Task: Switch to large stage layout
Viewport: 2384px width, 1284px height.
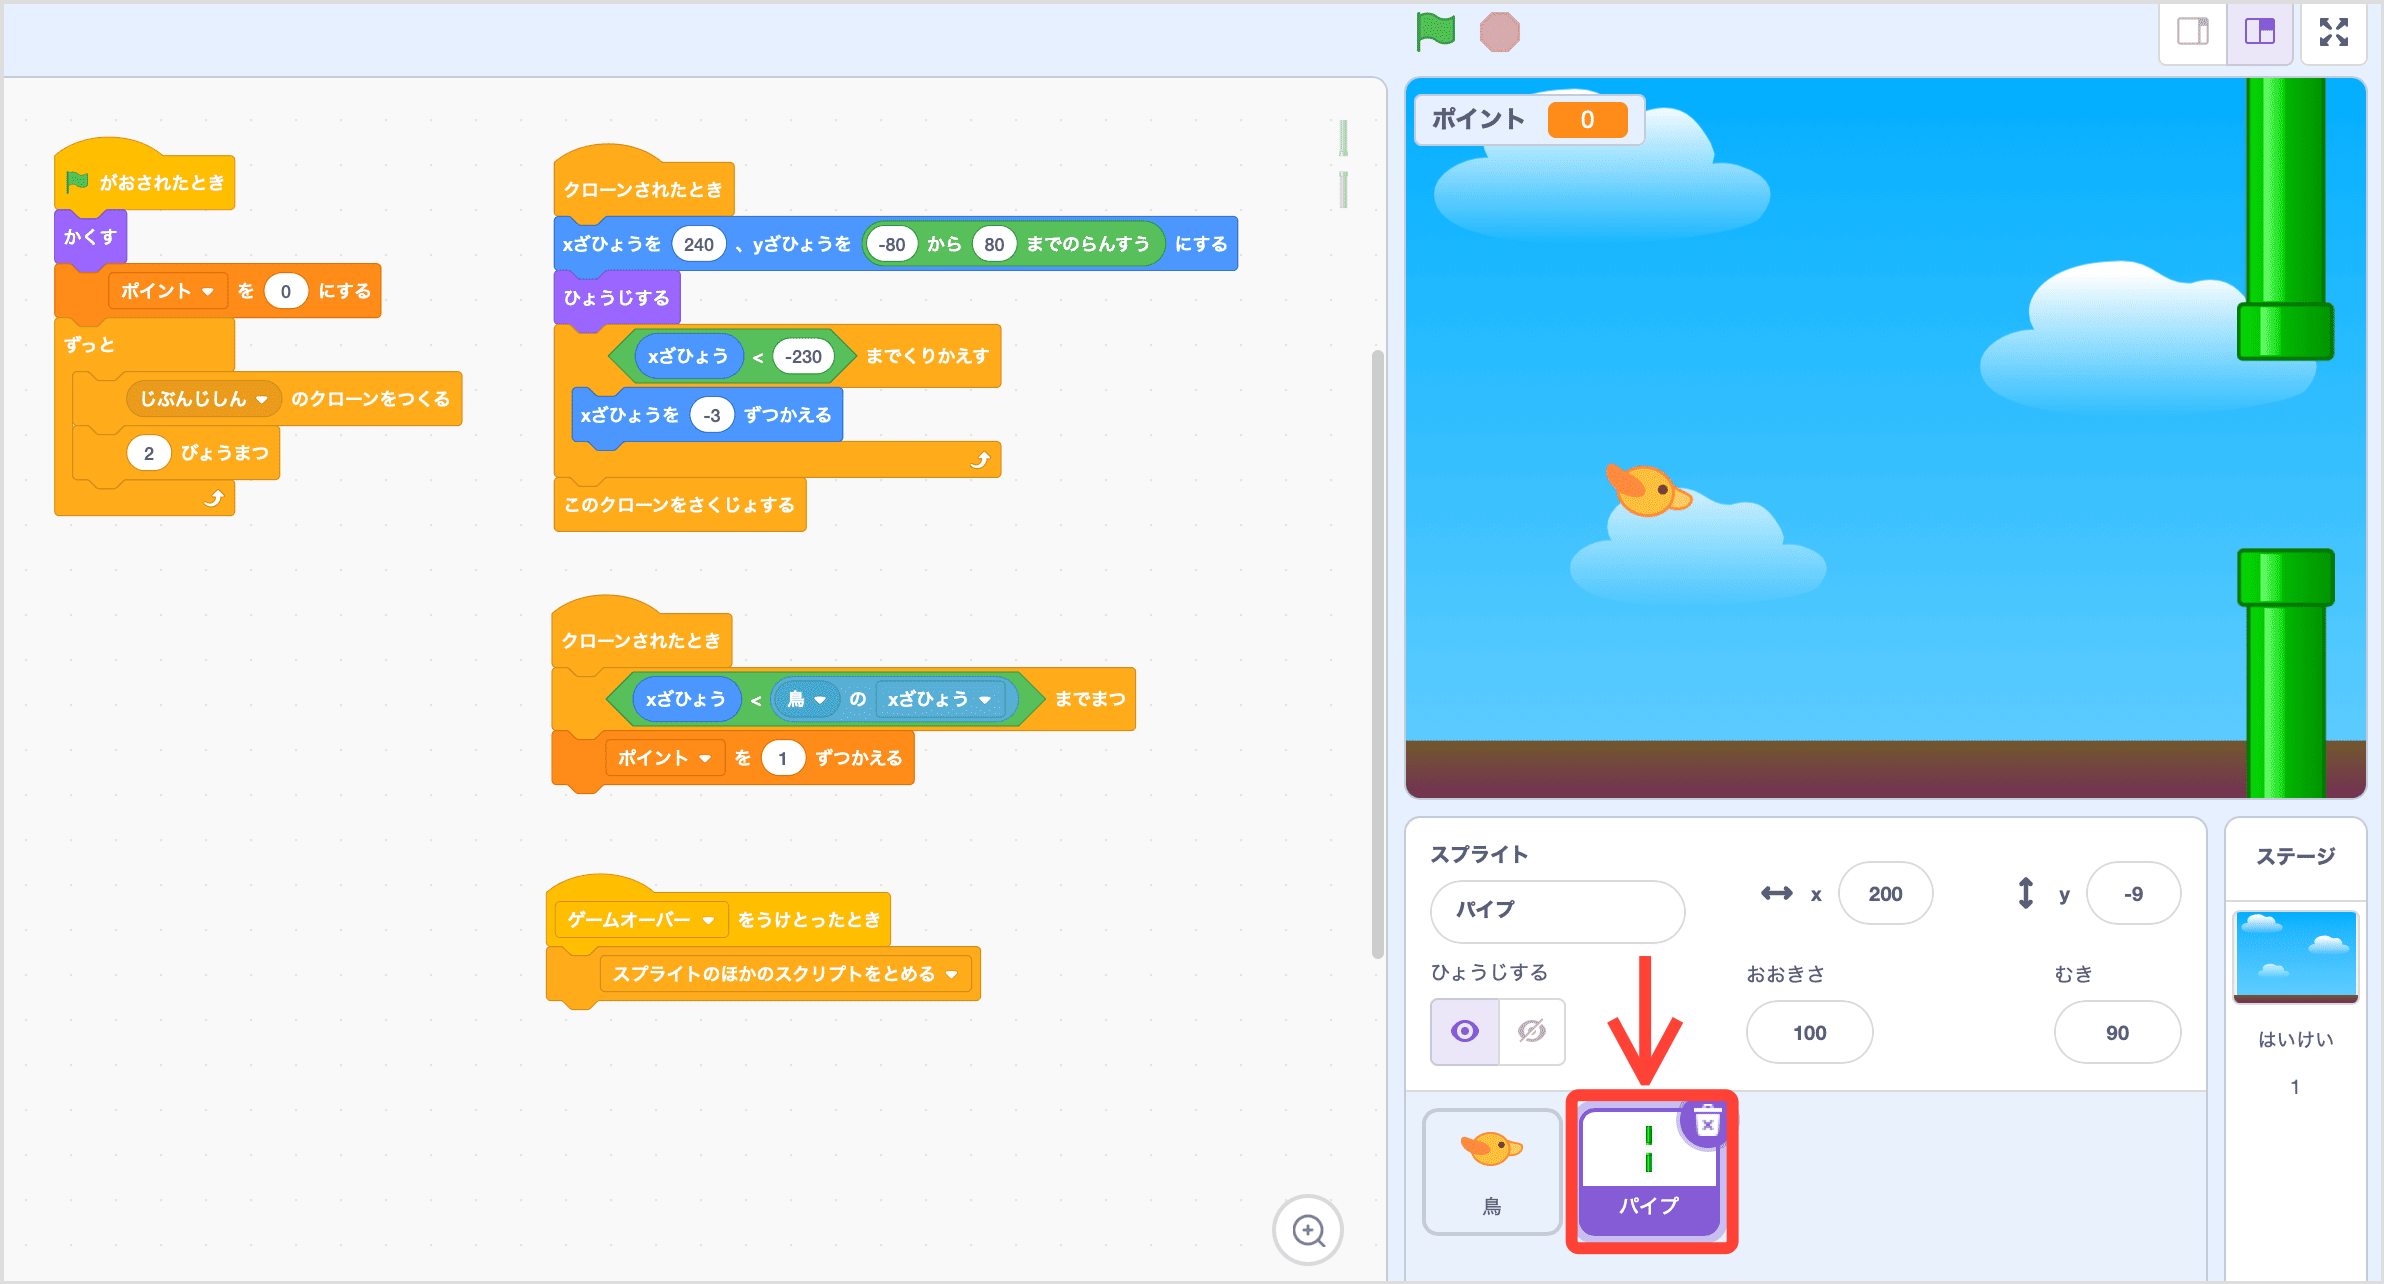Action: tap(2259, 32)
